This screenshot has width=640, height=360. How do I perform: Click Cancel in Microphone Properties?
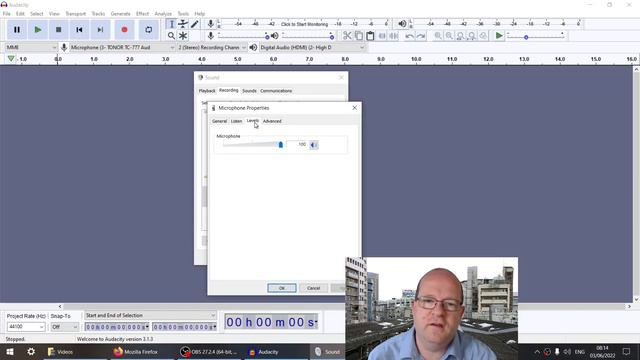coord(313,288)
